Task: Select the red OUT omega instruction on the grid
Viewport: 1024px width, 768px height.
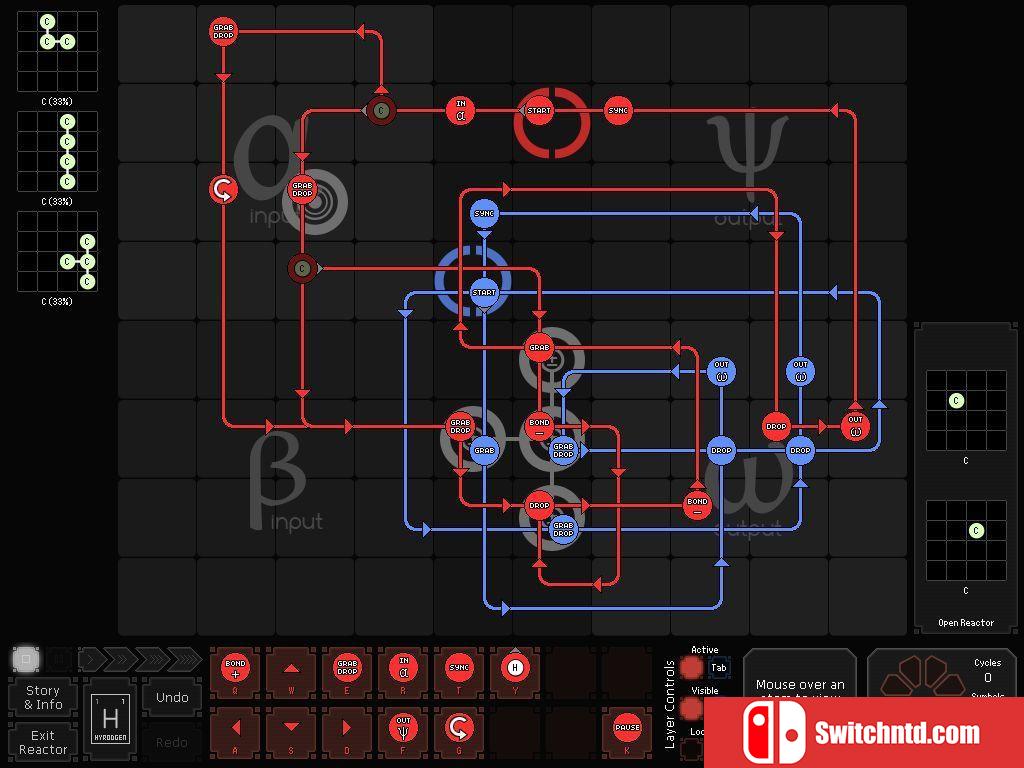Action: [856, 426]
